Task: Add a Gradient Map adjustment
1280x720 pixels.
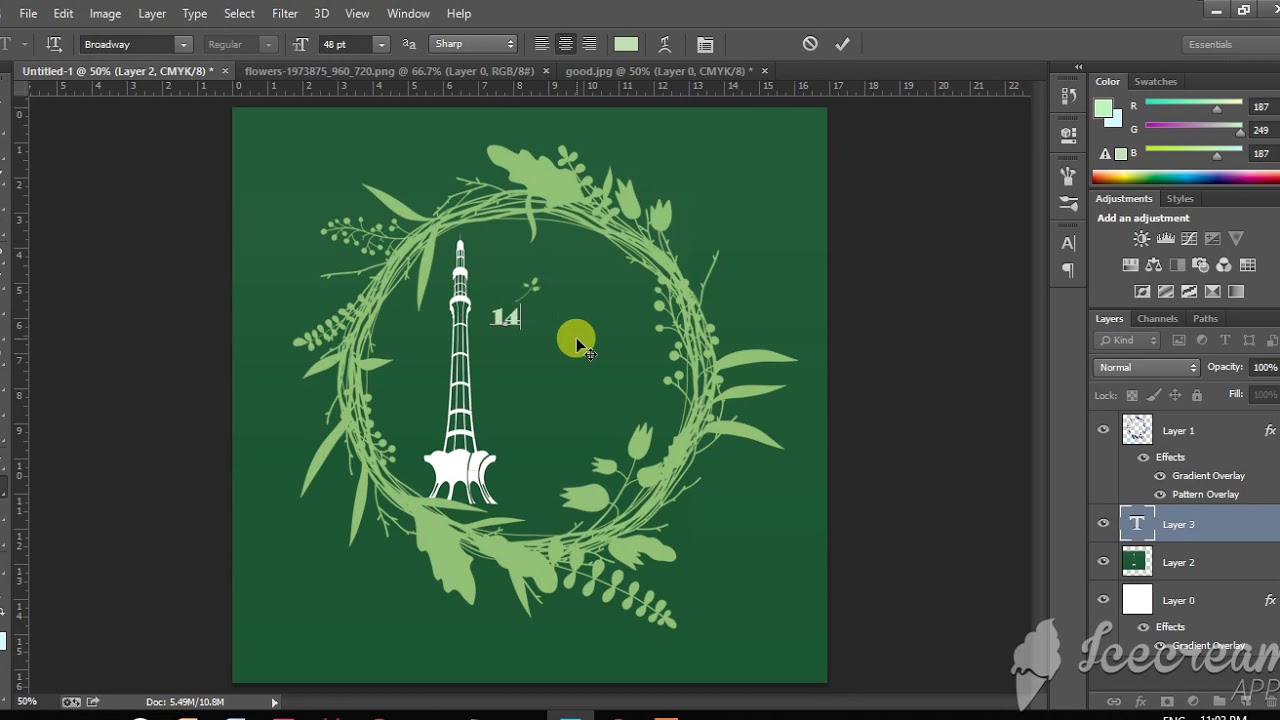Action: [1236, 292]
